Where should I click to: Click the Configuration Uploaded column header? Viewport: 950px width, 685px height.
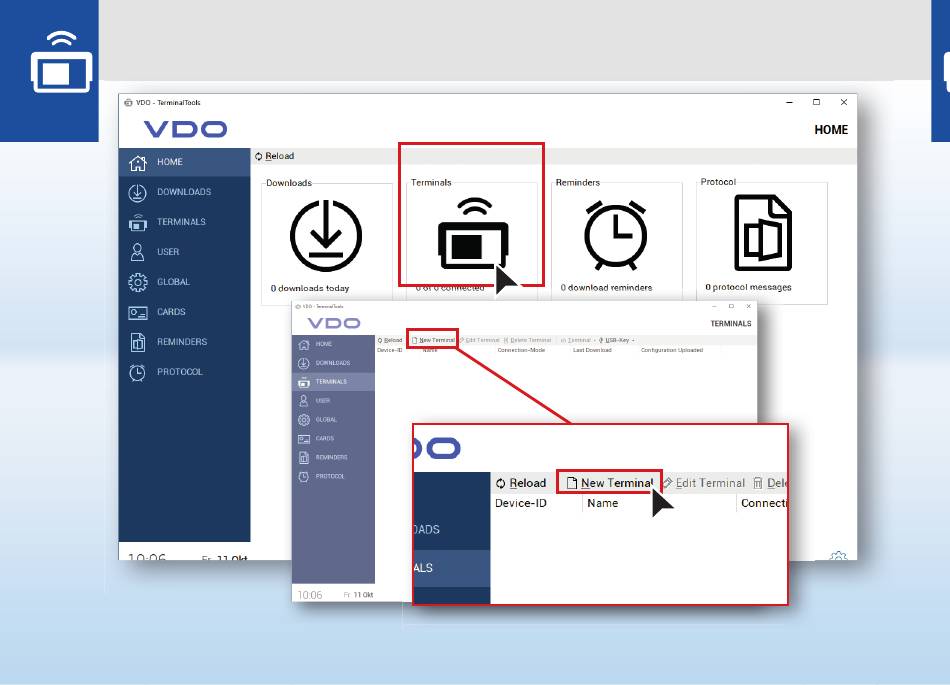click(672, 350)
